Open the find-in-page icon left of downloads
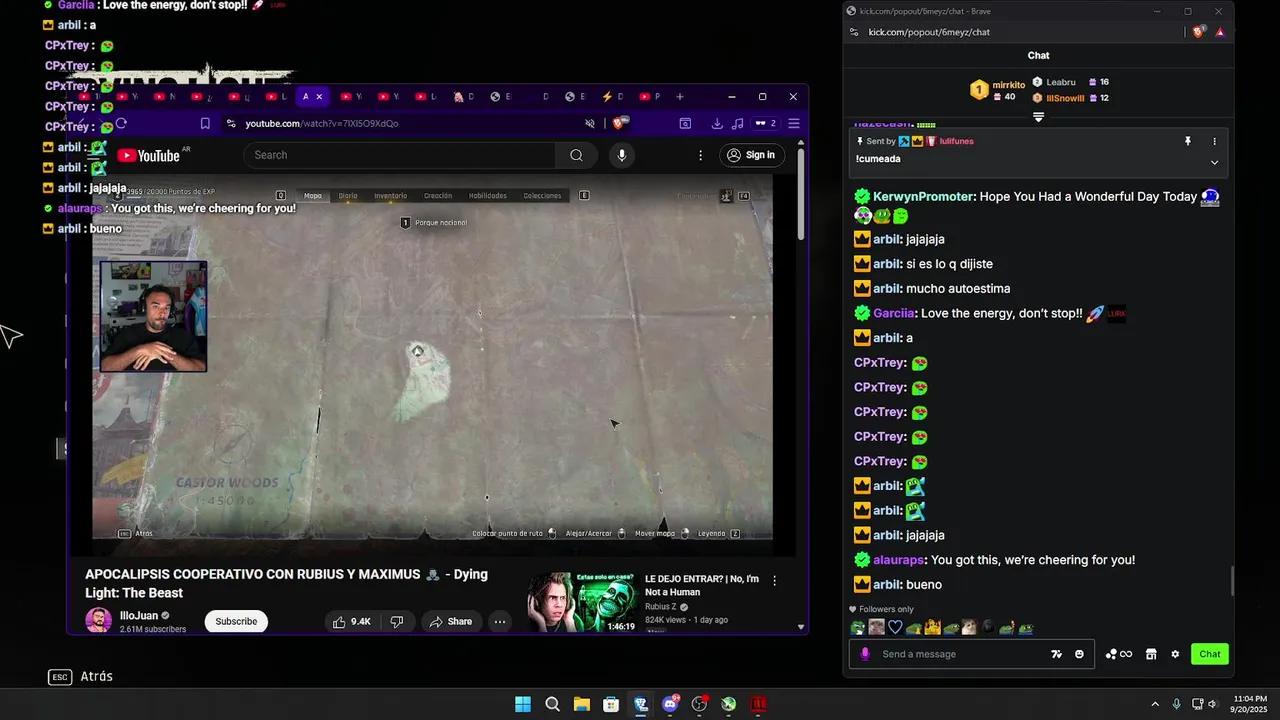 pyautogui.click(x=685, y=124)
